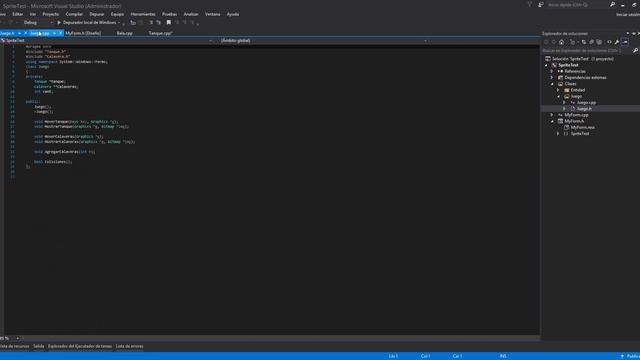This screenshot has height=360, width=640.
Task: Toggle the pin on the Juego.h tab
Action: [x=19, y=33]
